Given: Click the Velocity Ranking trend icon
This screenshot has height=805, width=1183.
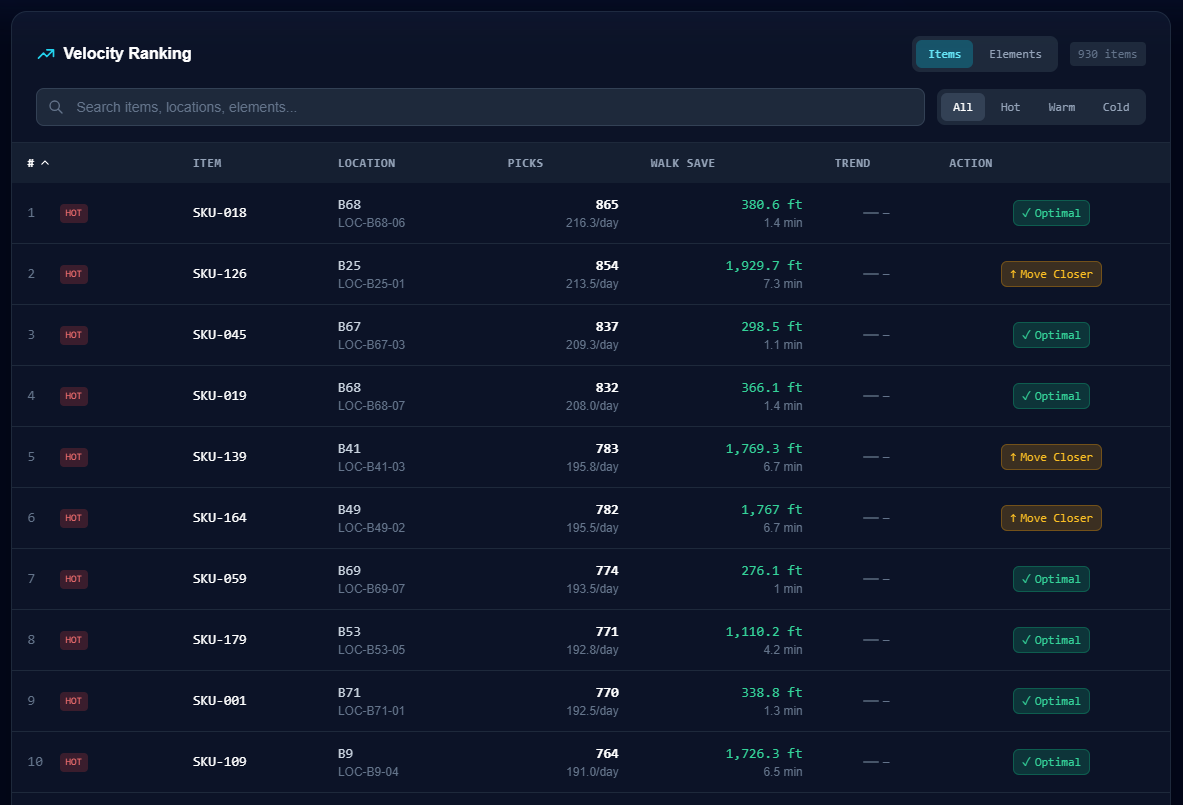Looking at the screenshot, I should [46, 54].
